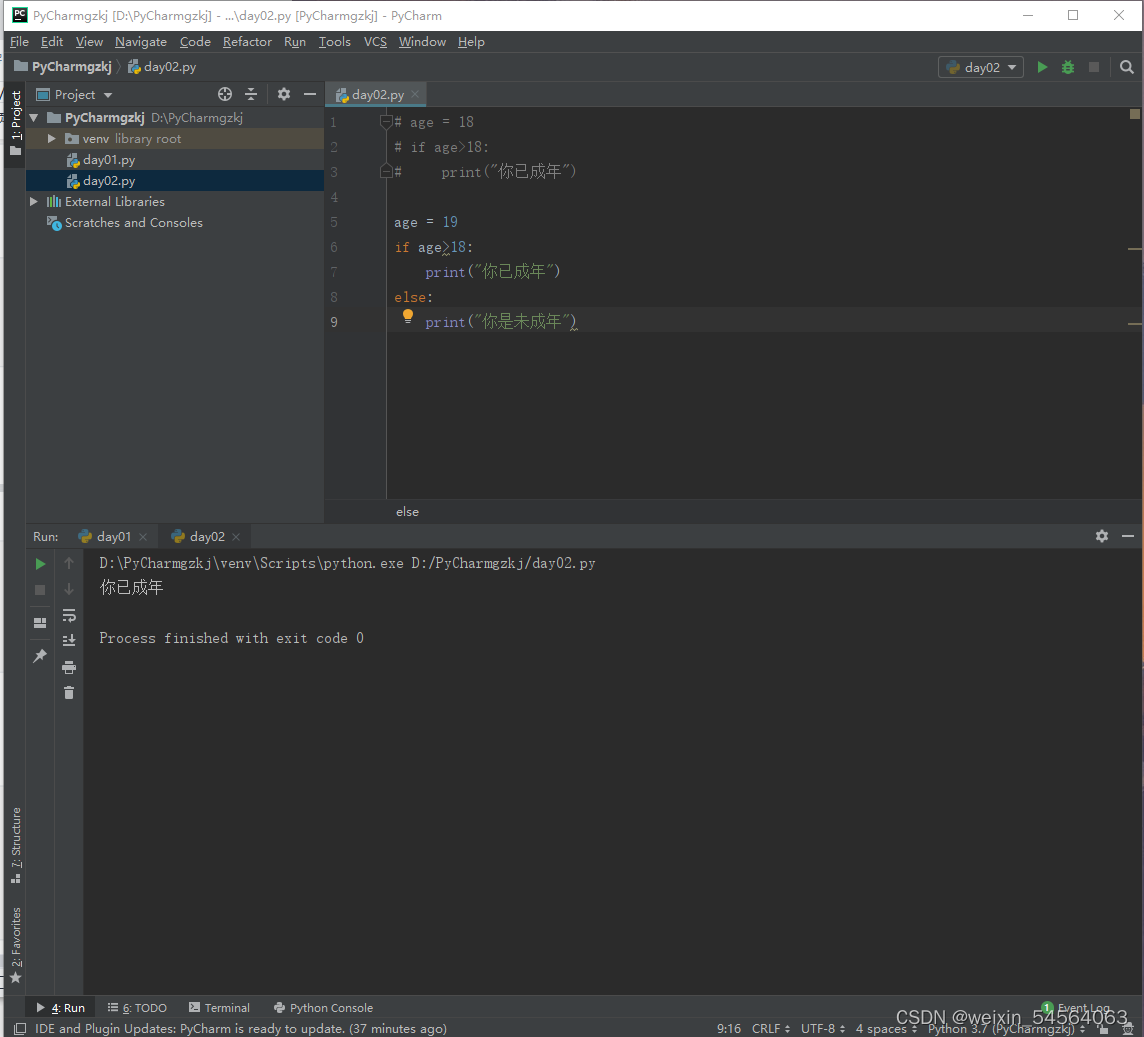Click the down-arrow icon in Run panel
Image resolution: width=1144 pixels, height=1037 pixels.
pos(69,589)
